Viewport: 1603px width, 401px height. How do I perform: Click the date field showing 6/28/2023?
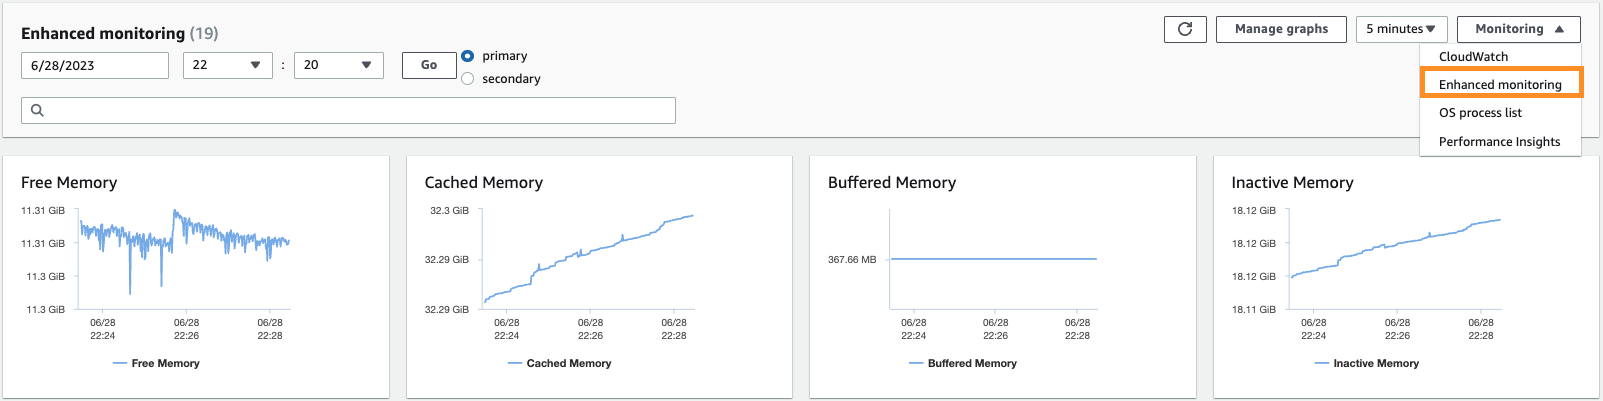95,65
